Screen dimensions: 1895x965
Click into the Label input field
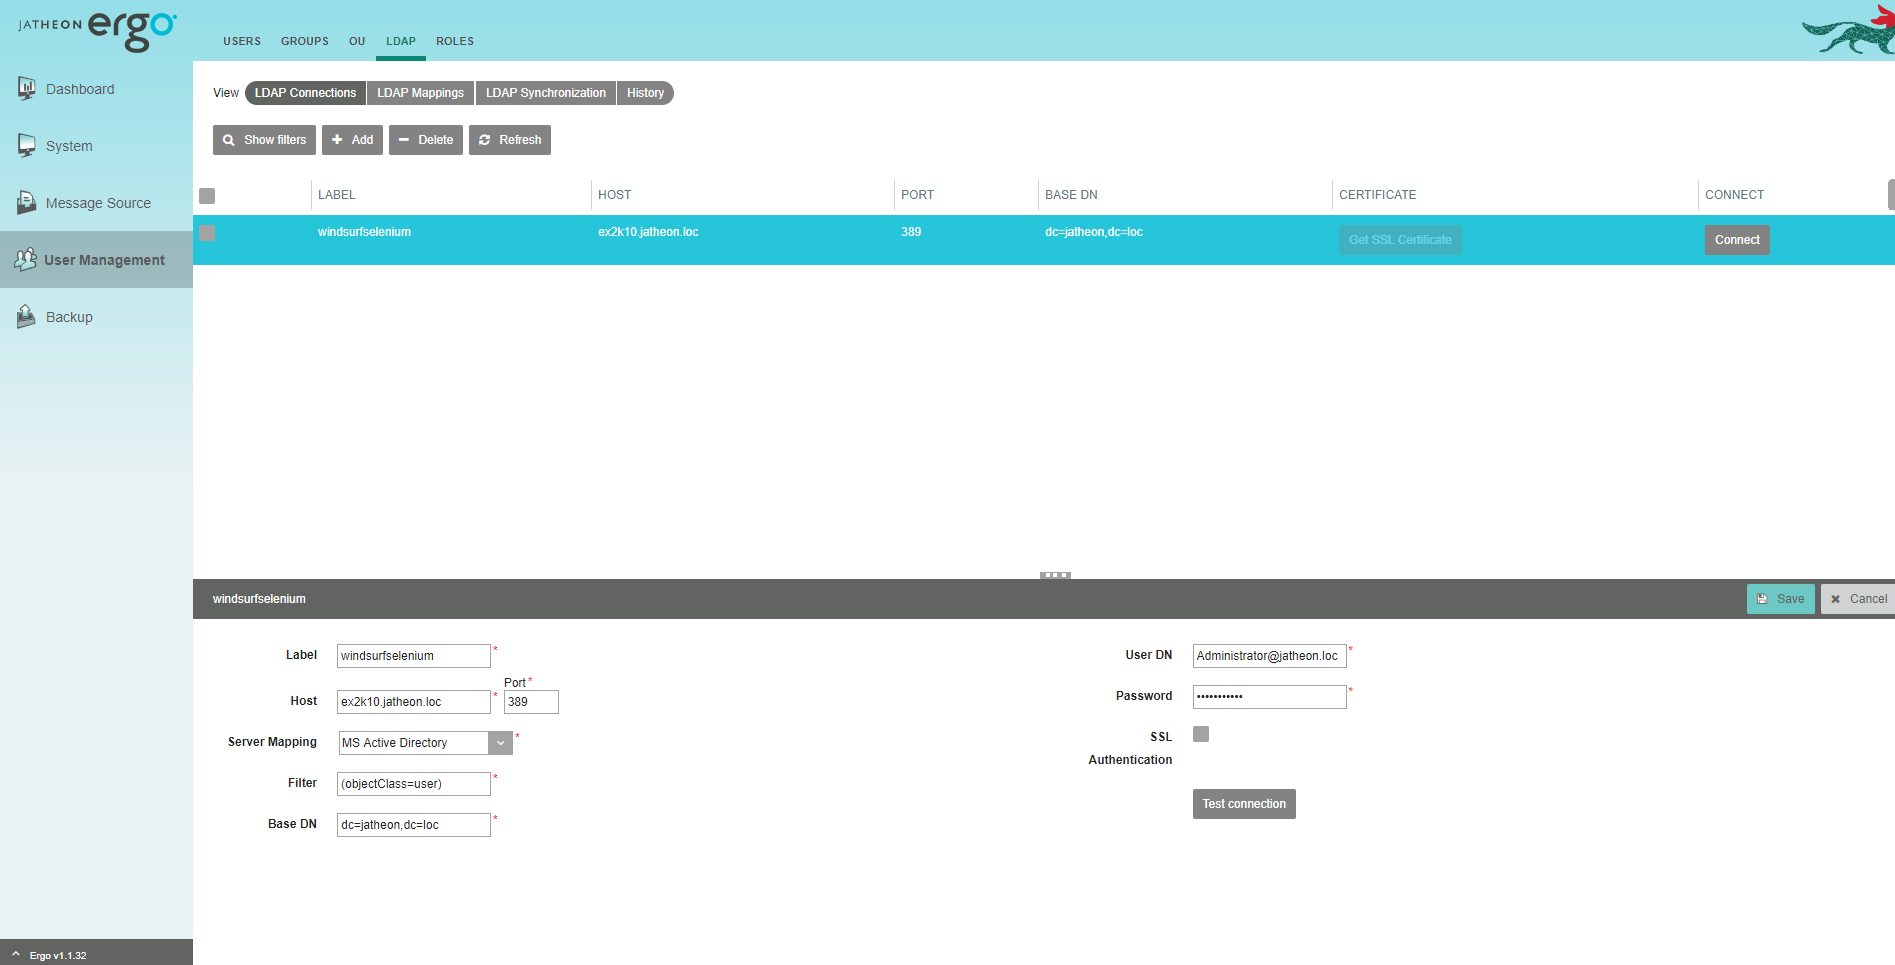(414, 656)
